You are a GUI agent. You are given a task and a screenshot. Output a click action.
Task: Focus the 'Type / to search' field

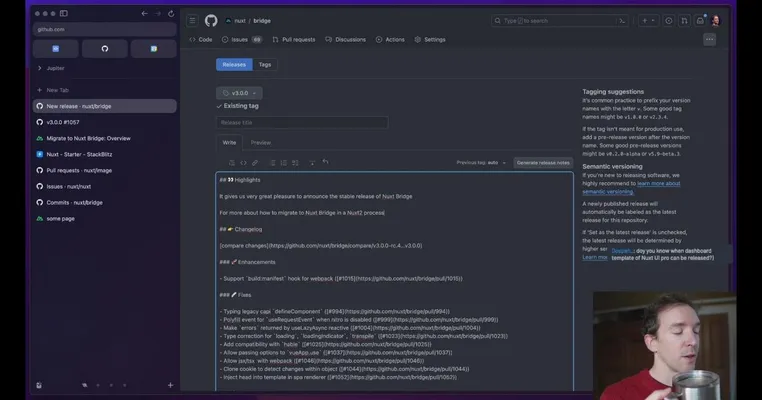[554, 21]
